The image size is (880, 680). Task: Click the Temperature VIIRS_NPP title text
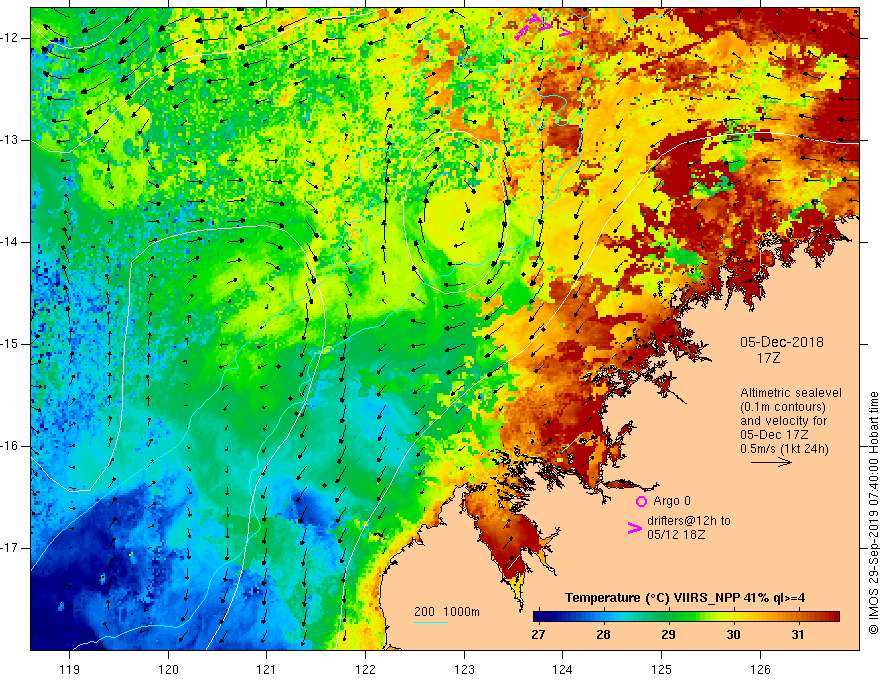pos(685,598)
